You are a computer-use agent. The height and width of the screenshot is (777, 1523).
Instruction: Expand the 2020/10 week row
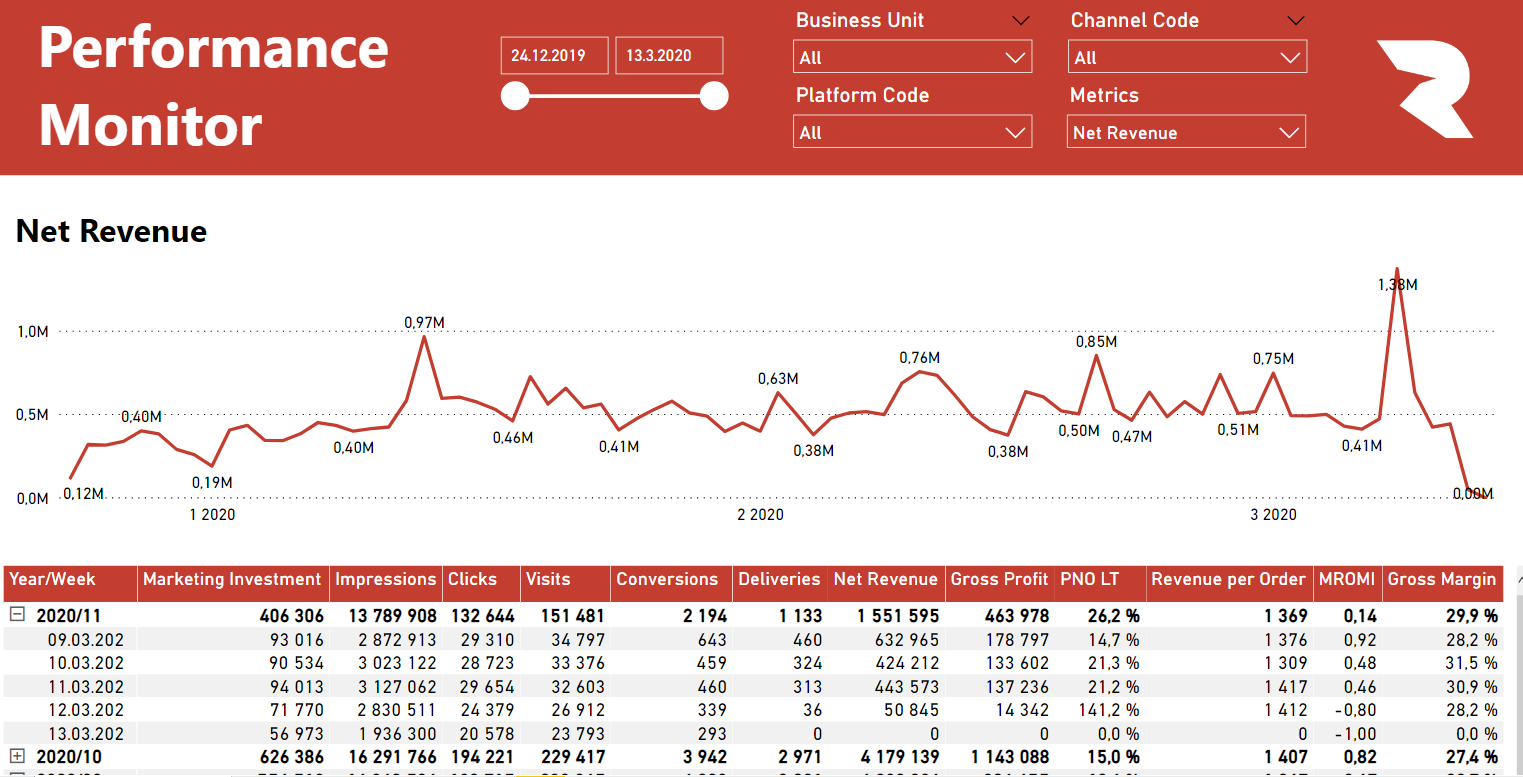[x=17, y=757]
